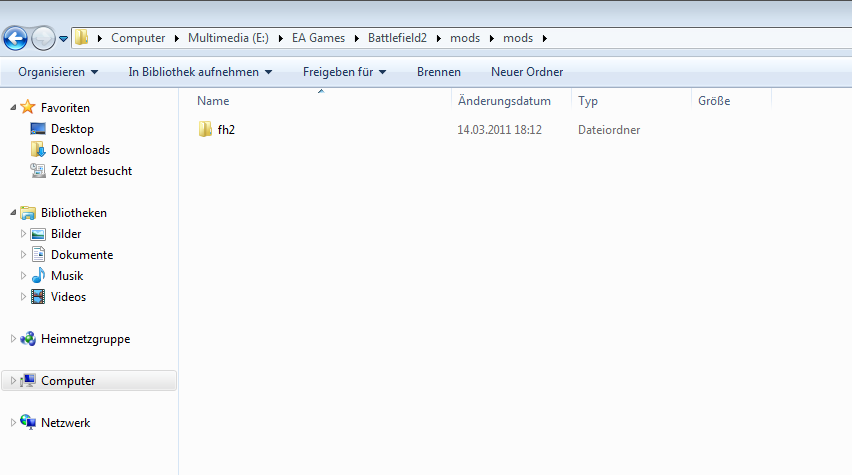This screenshot has height=475, width=852.
Task: Open the Freigeben für menu
Action: (x=344, y=72)
